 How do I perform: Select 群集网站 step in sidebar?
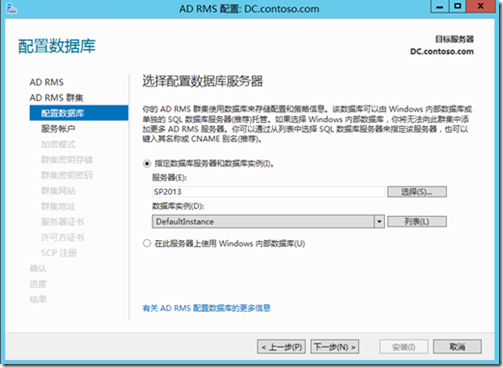click(x=58, y=191)
